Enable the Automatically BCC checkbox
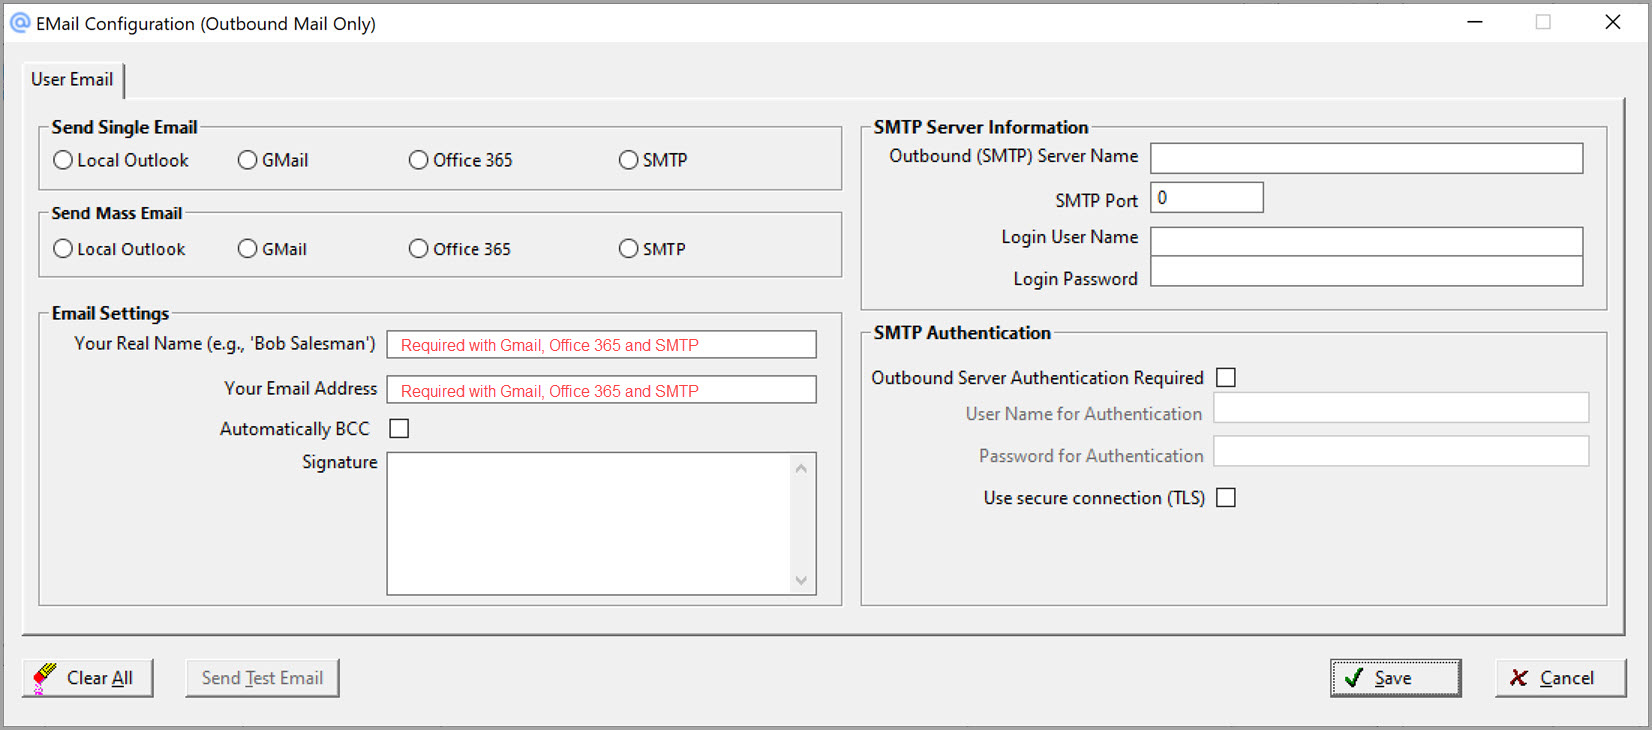Image resolution: width=1652 pixels, height=730 pixels. (399, 429)
